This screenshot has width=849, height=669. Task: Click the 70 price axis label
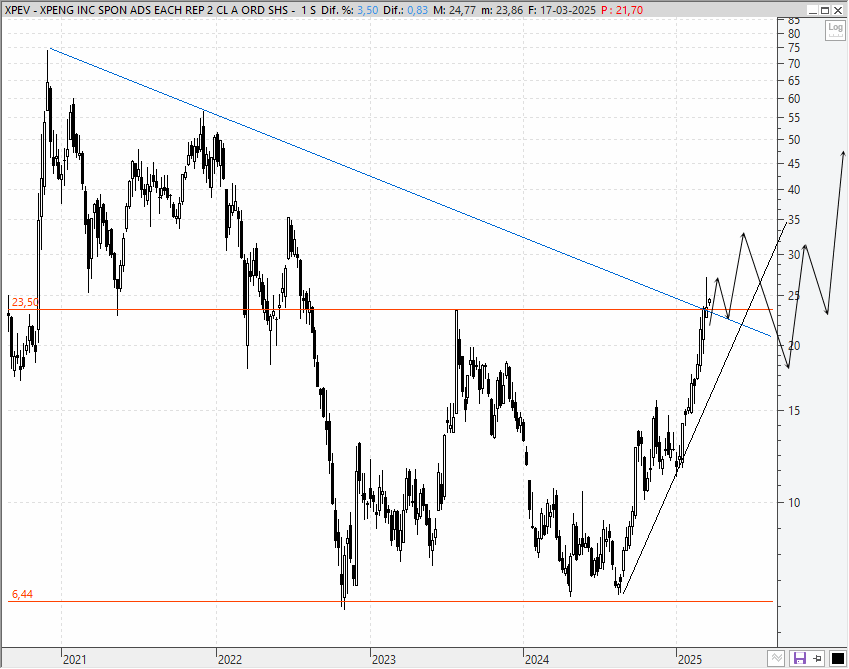tap(794, 64)
